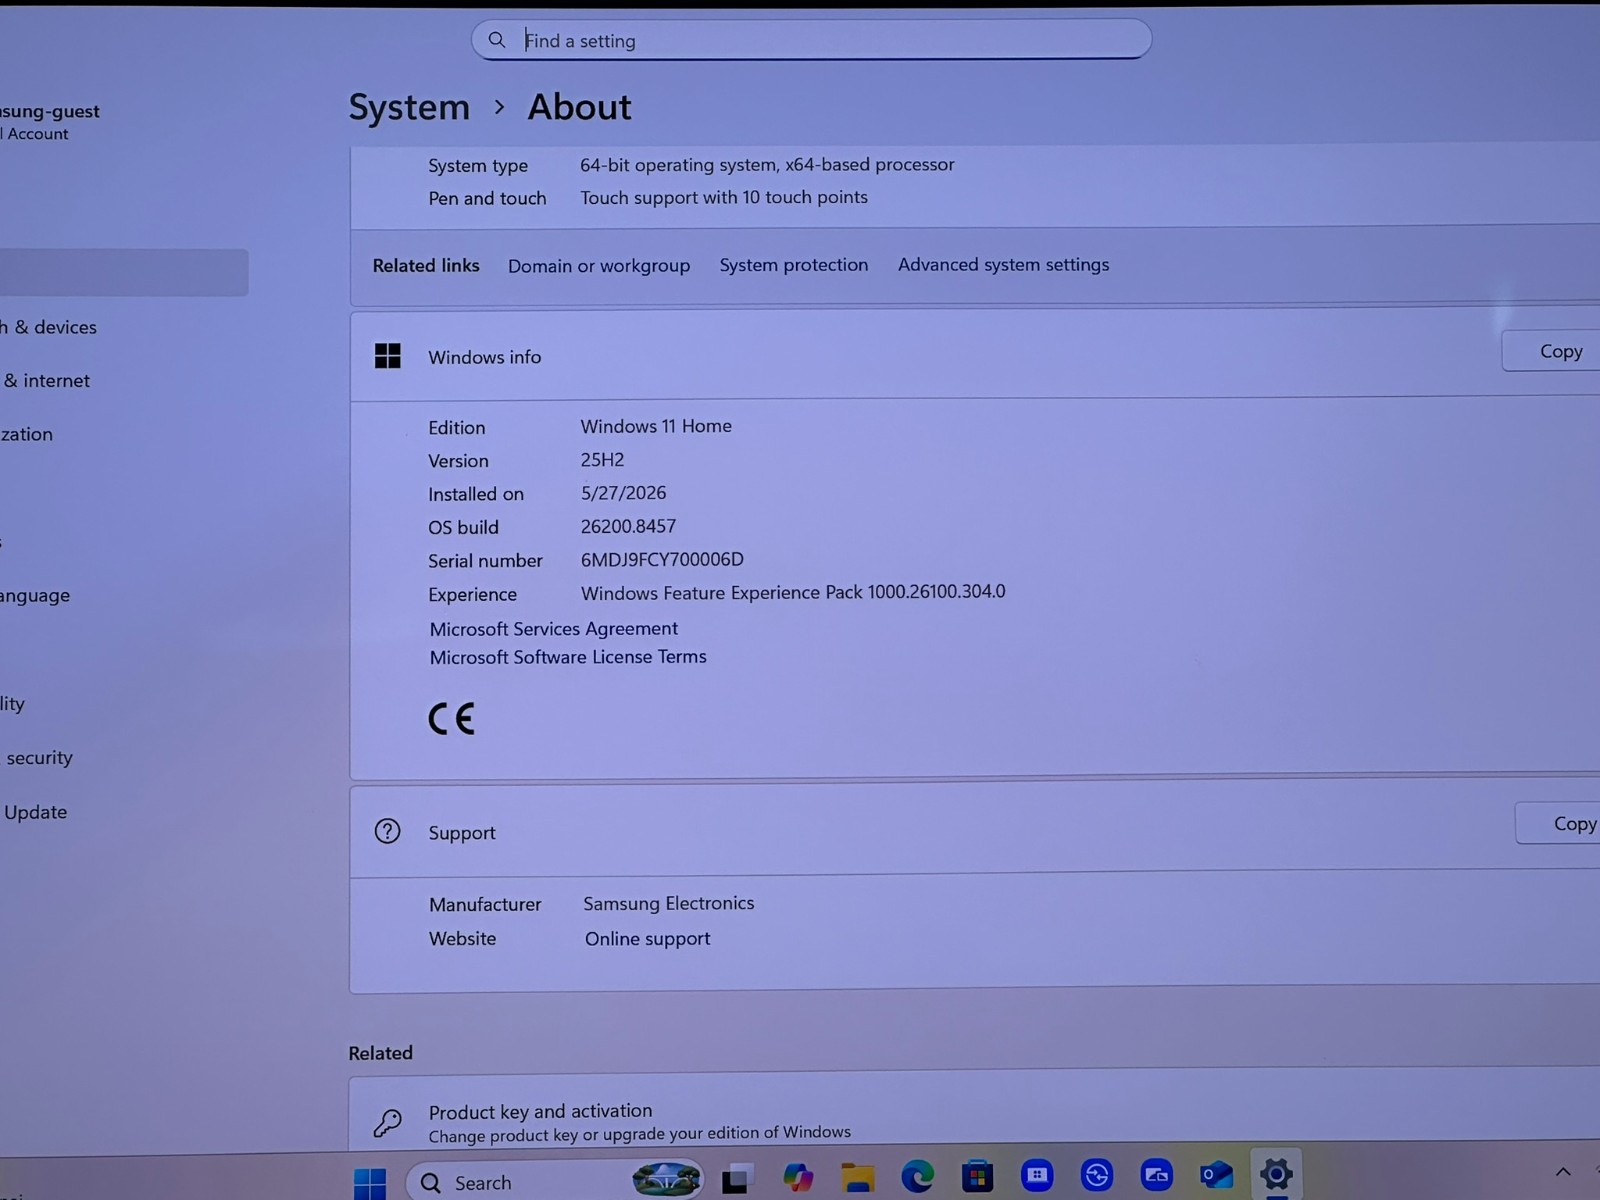Open Outlook from the taskbar
1600x1200 pixels.
click(1216, 1174)
